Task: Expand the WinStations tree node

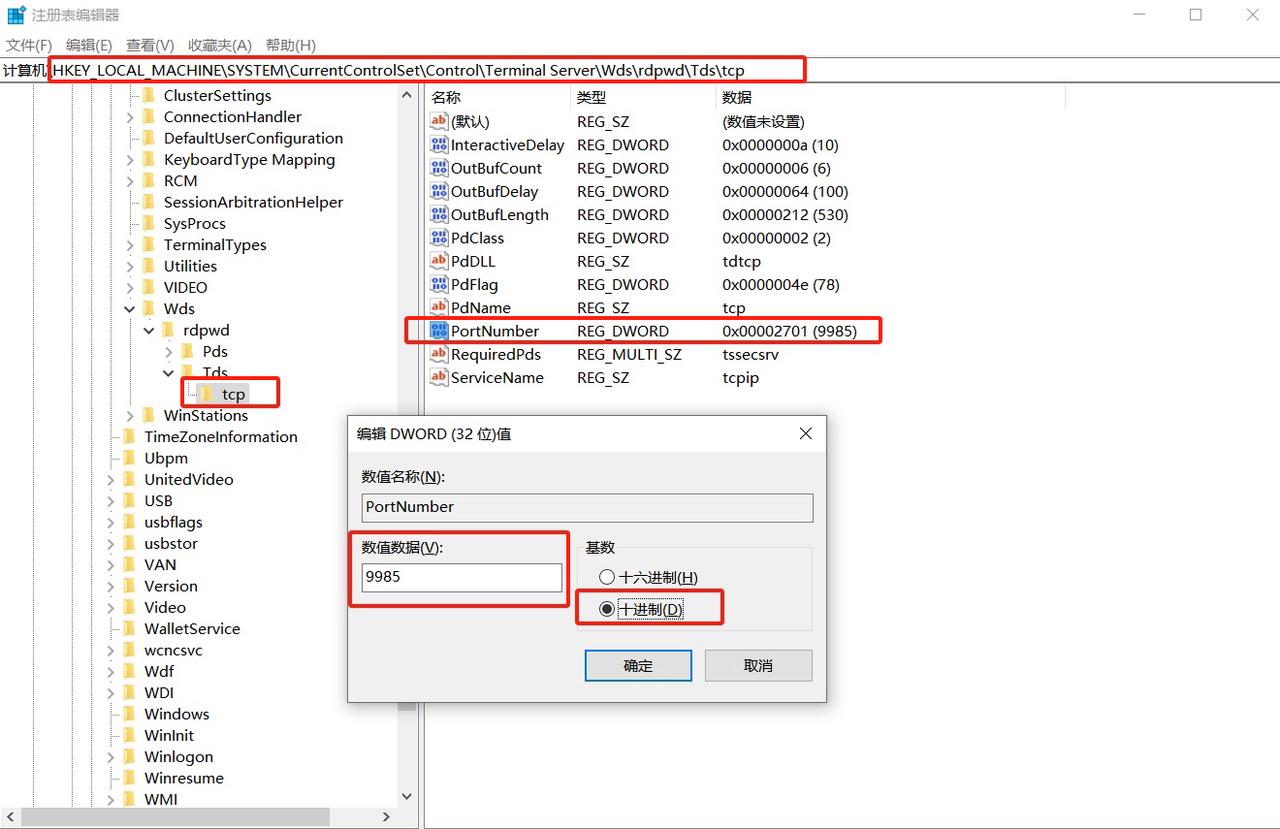Action: click(x=130, y=416)
